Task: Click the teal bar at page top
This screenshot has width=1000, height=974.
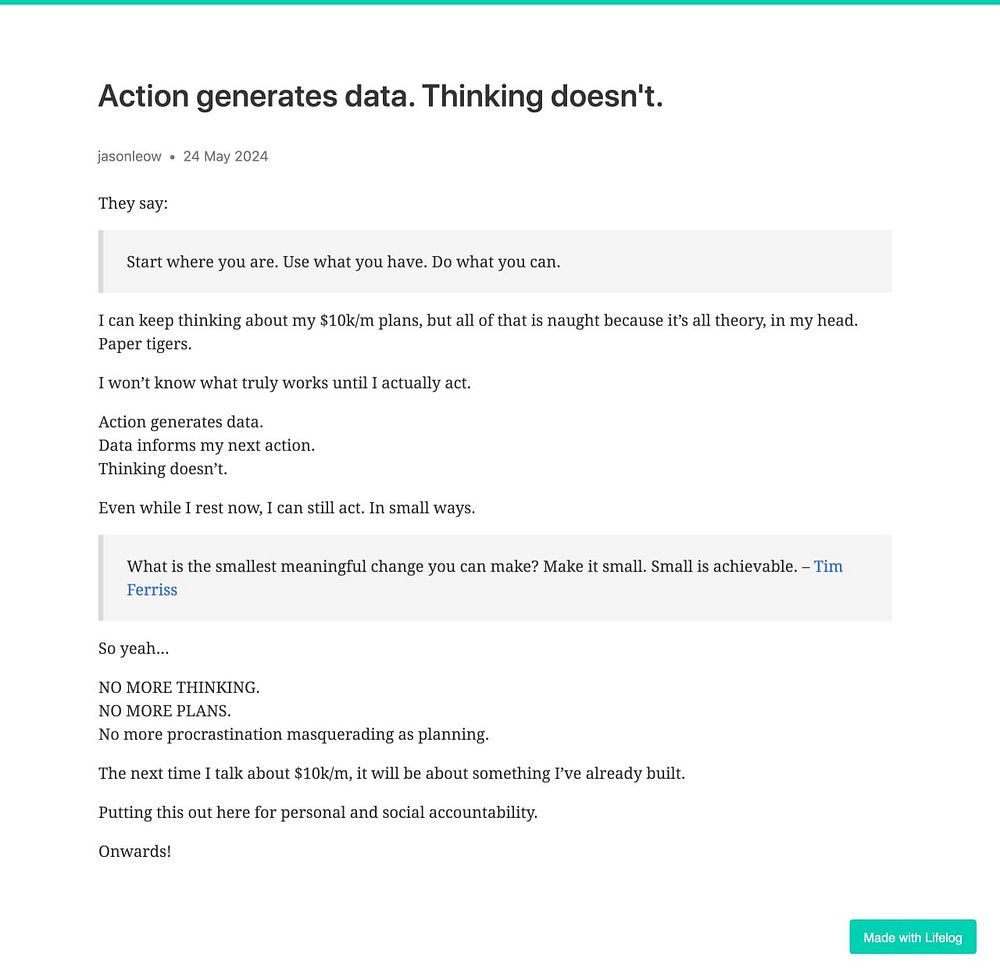Action: click(500, 2)
